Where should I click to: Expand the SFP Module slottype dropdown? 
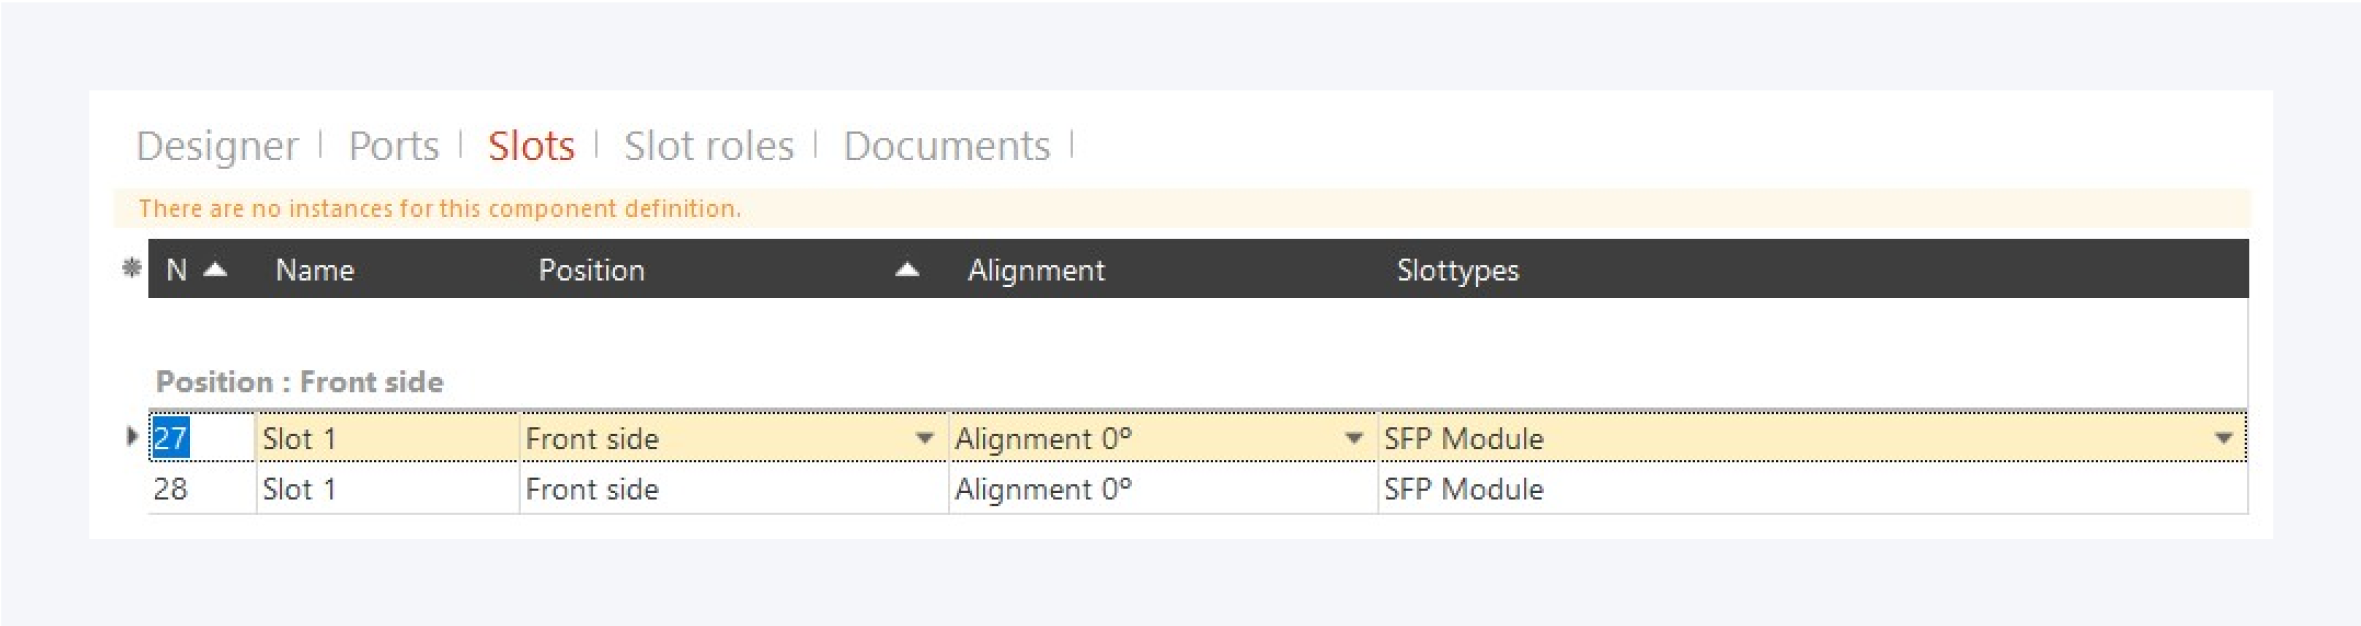(2224, 438)
